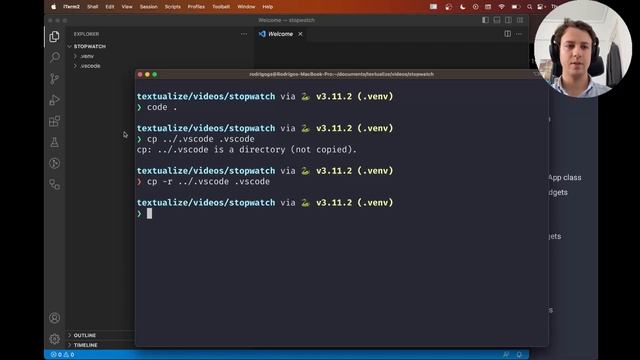640x360 pixels.
Task: Click the battery icon in the menu bar
Action: pos(516,7)
